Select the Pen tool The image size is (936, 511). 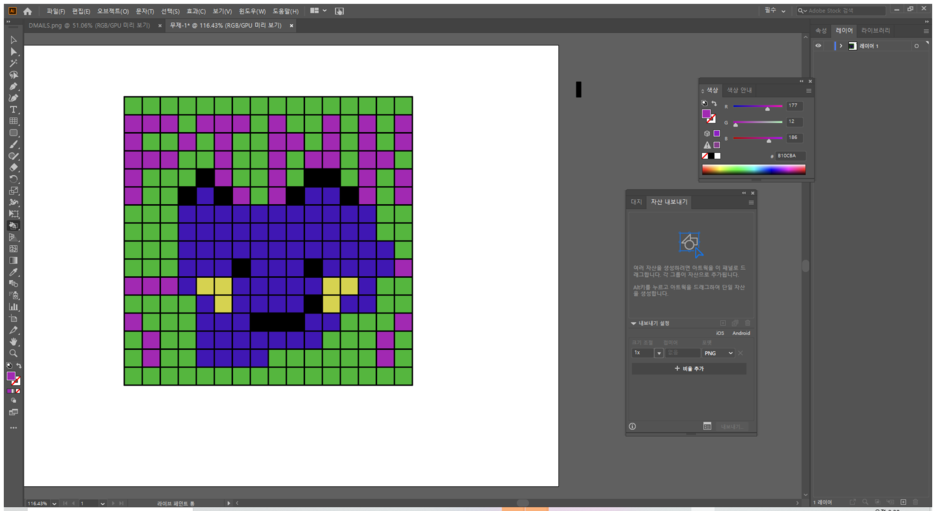pos(13,87)
